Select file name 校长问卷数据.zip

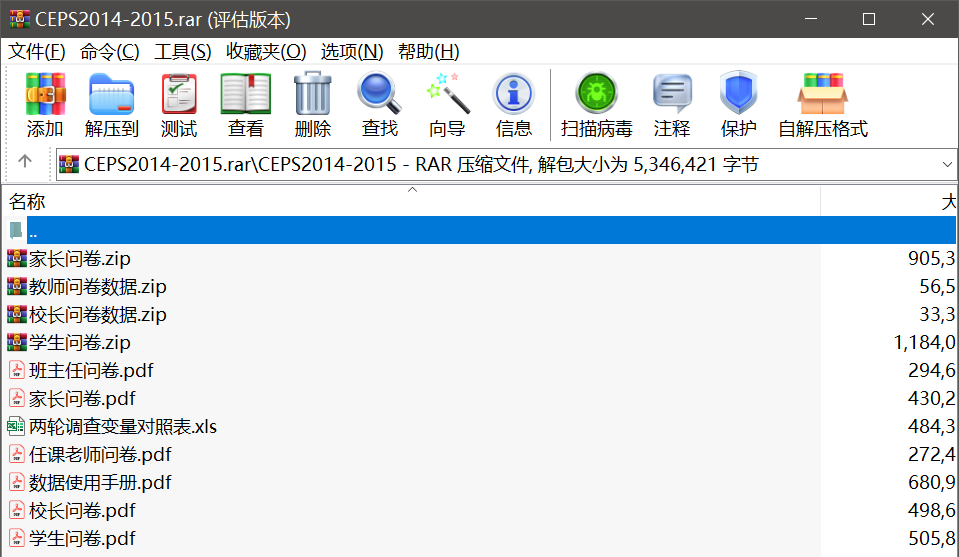click(97, 314)
